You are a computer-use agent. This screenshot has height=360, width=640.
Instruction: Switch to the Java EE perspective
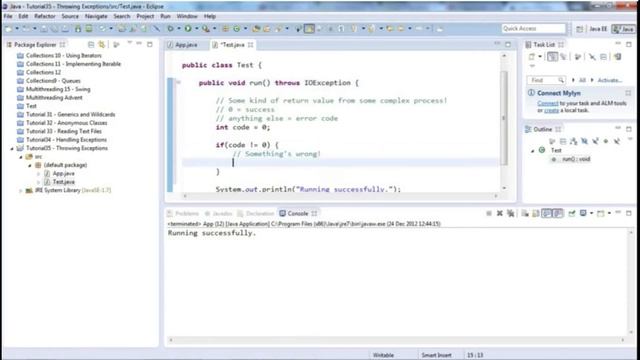tap(598, 29)
